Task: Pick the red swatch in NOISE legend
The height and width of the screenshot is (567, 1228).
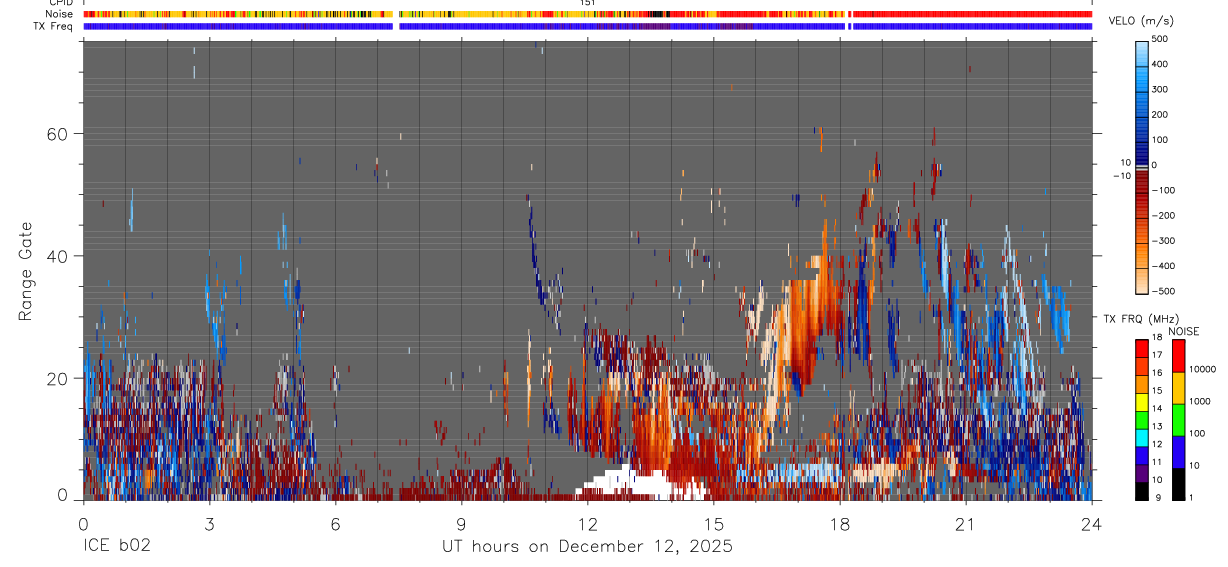Action: point(1179,356)
